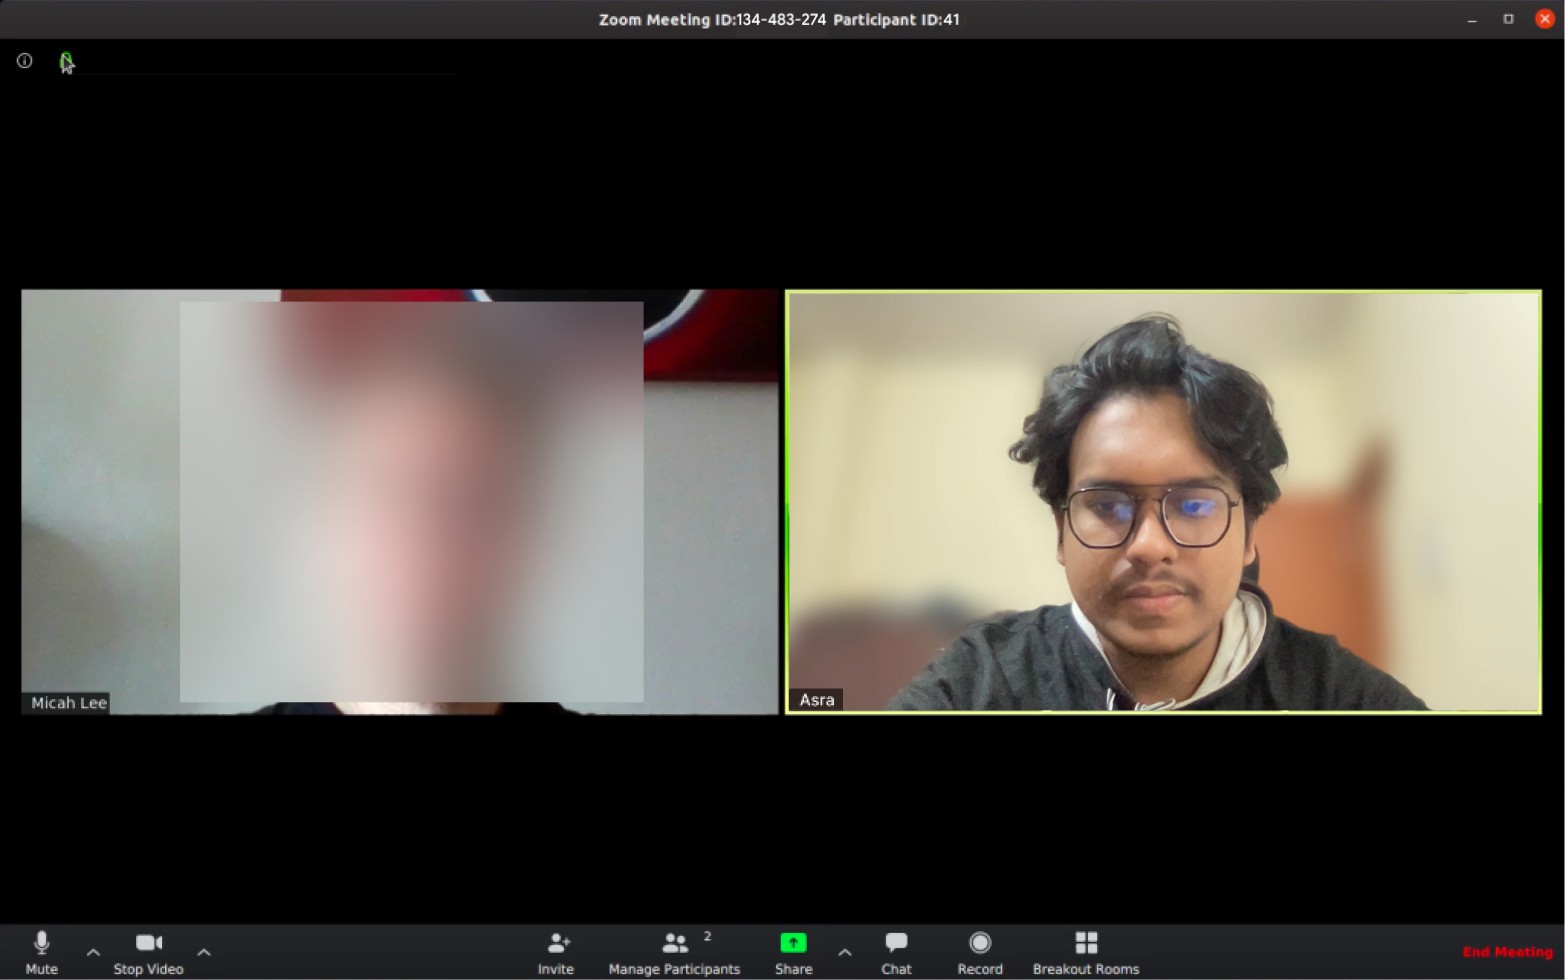
Task: Maximize the Zoom meeting window
Action: pos(1508,19)
